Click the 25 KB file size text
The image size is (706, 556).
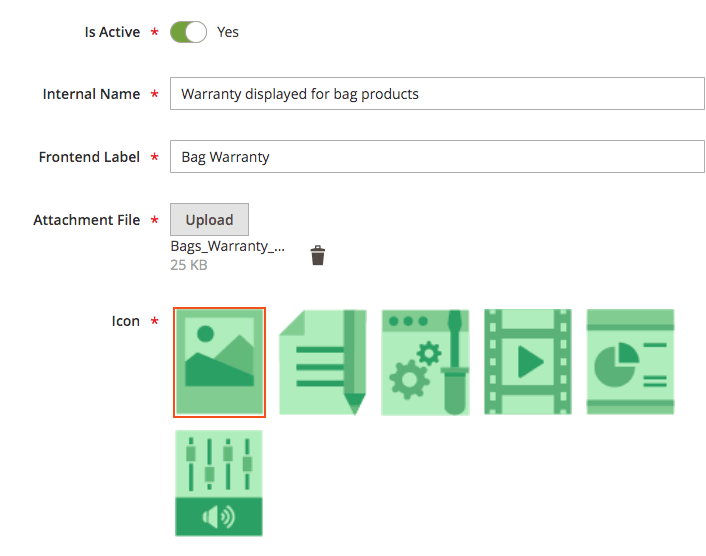[189, 266]
